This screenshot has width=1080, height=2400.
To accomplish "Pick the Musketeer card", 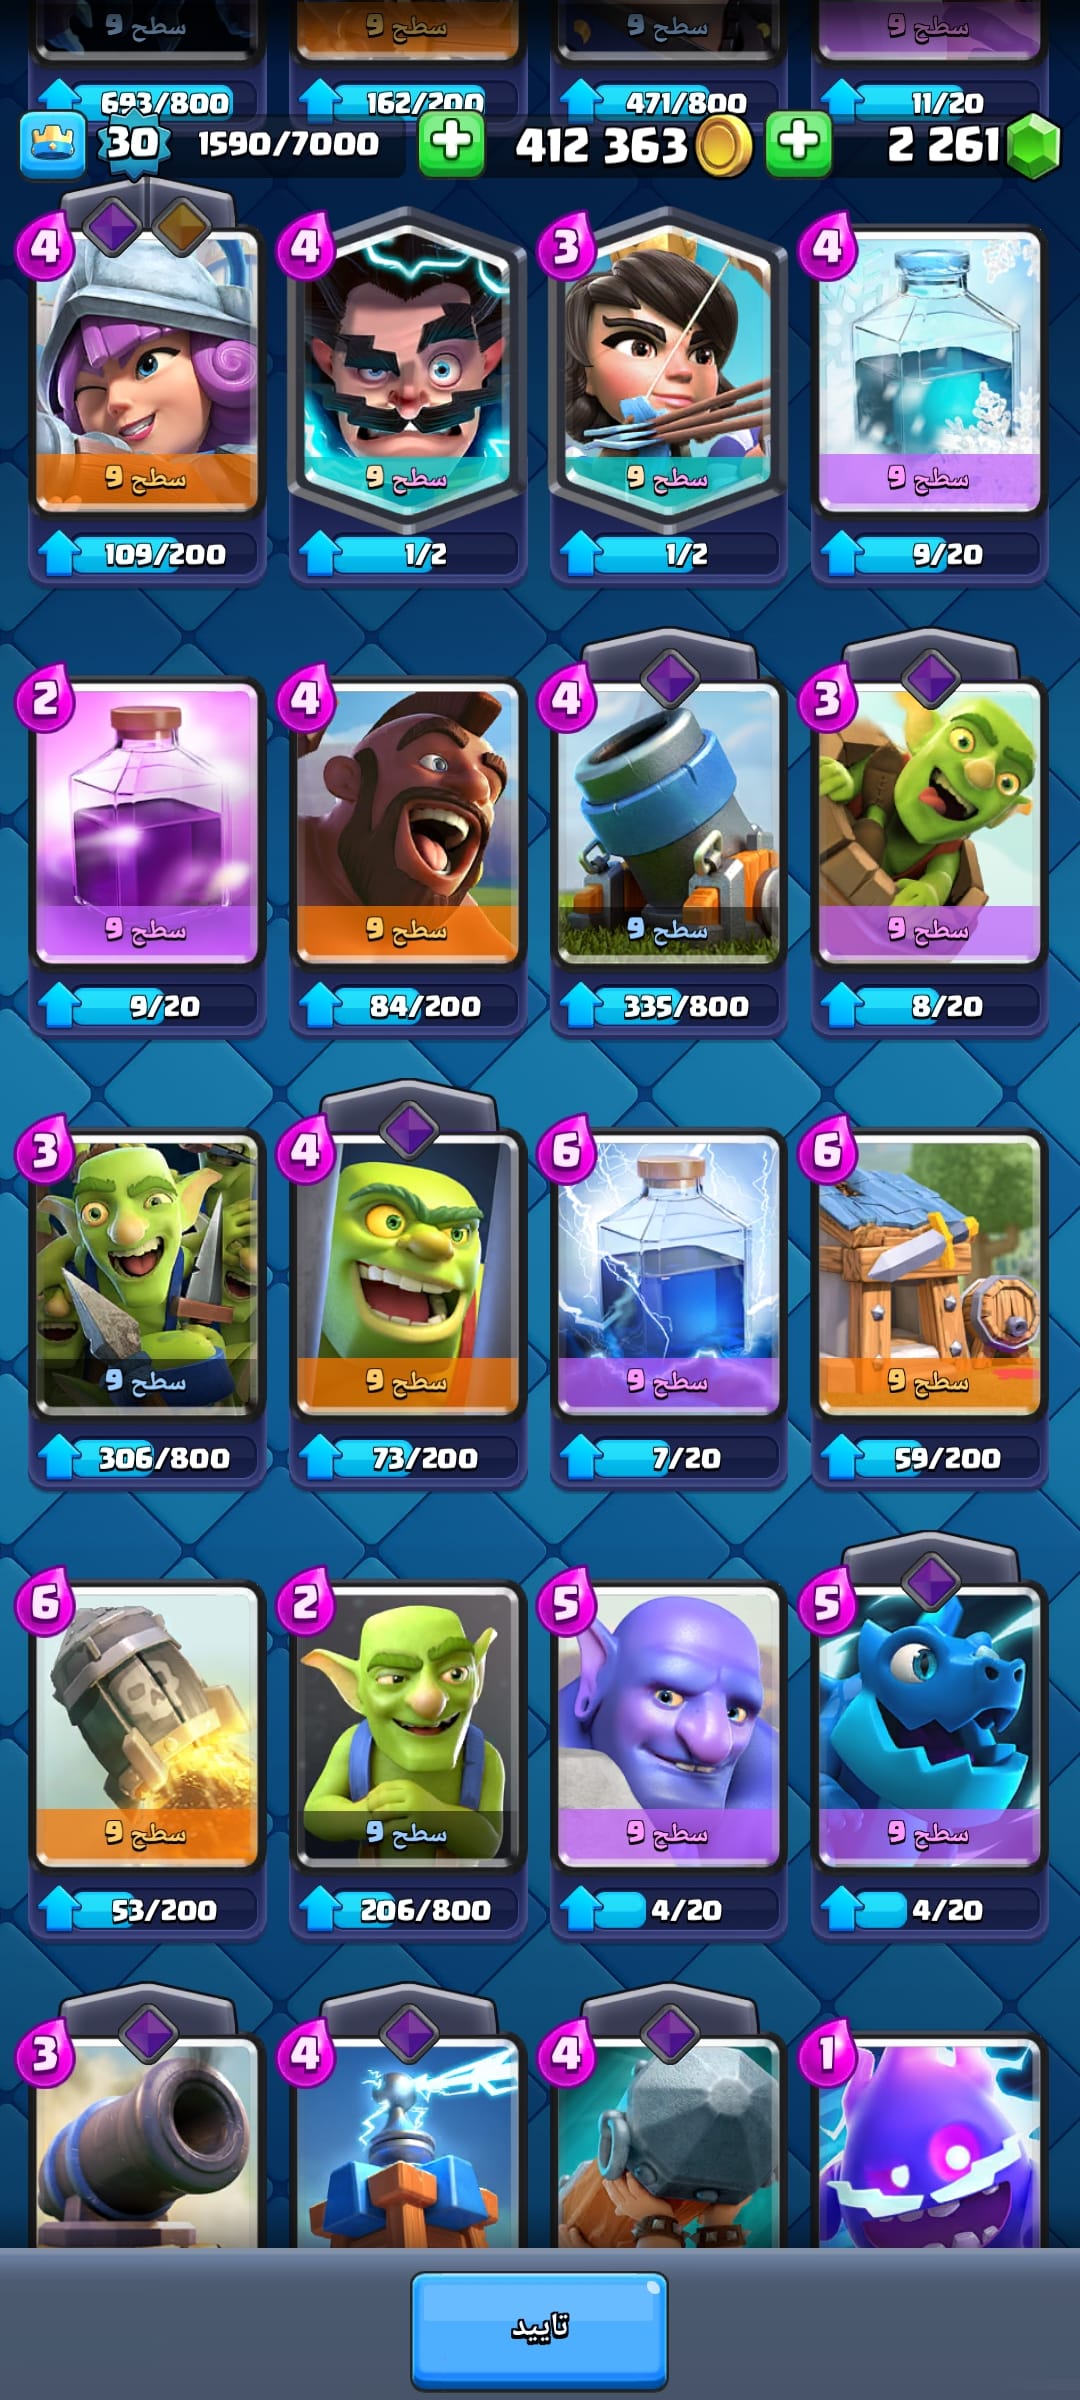I will coord(147,372).
